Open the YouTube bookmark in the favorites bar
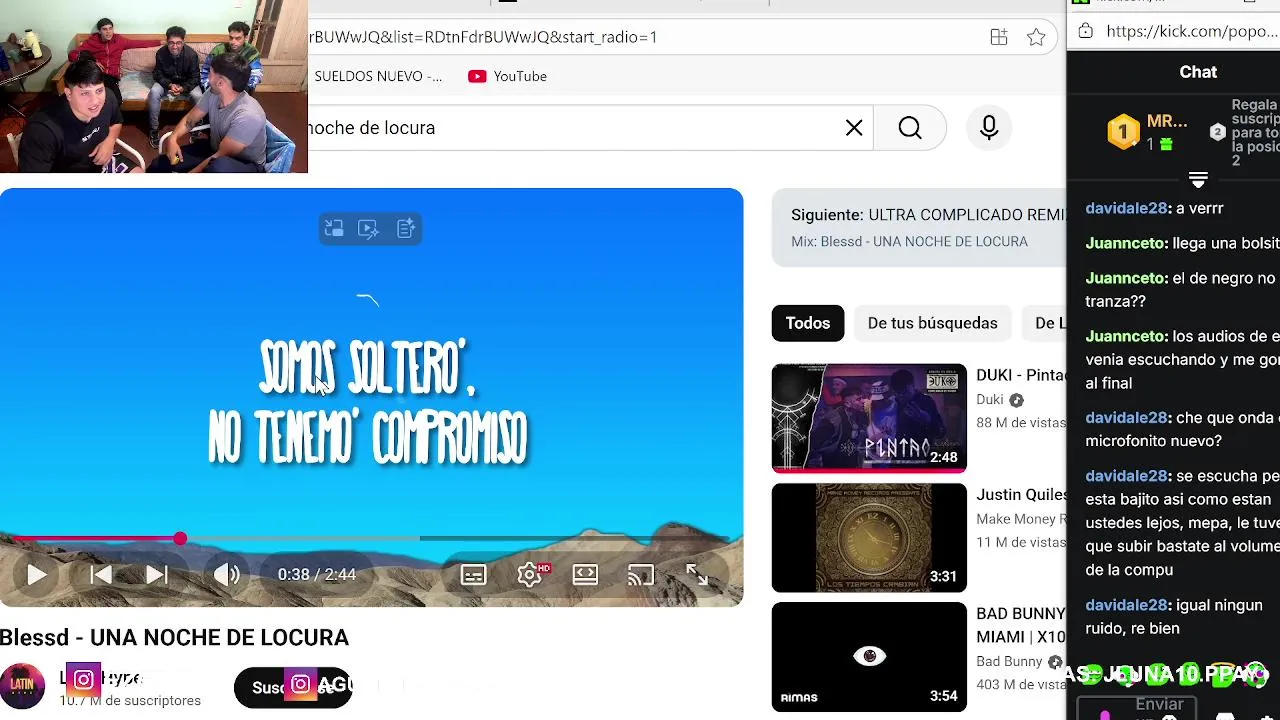Viewport: 1280px width, 720px height. click(507, 76)
